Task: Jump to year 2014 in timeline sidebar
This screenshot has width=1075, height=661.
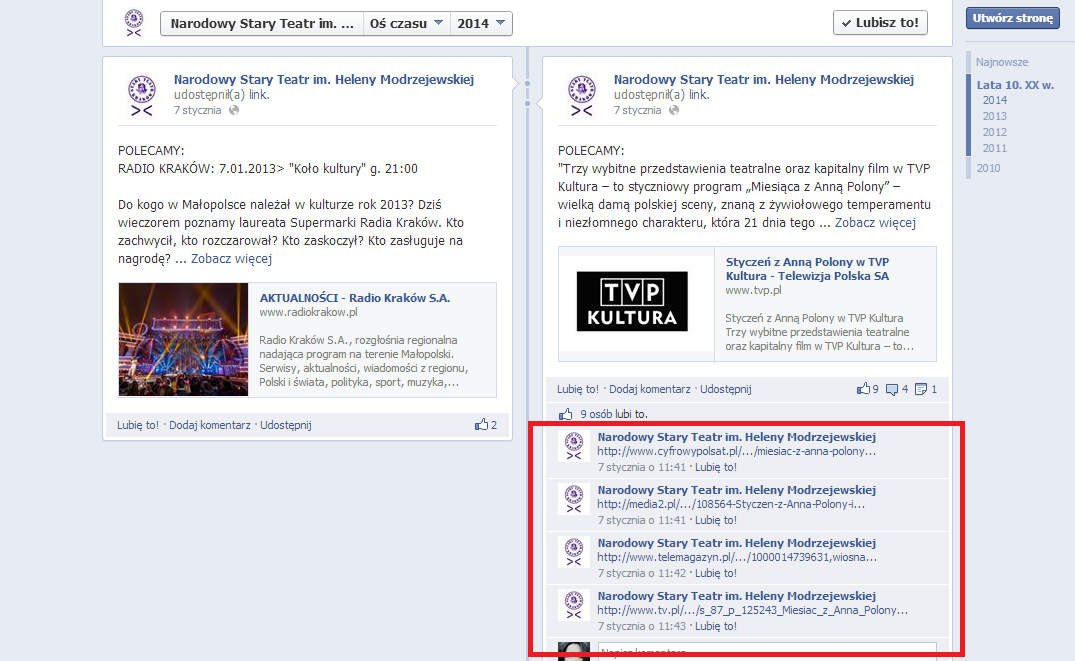Action: [x=994, y=100]
